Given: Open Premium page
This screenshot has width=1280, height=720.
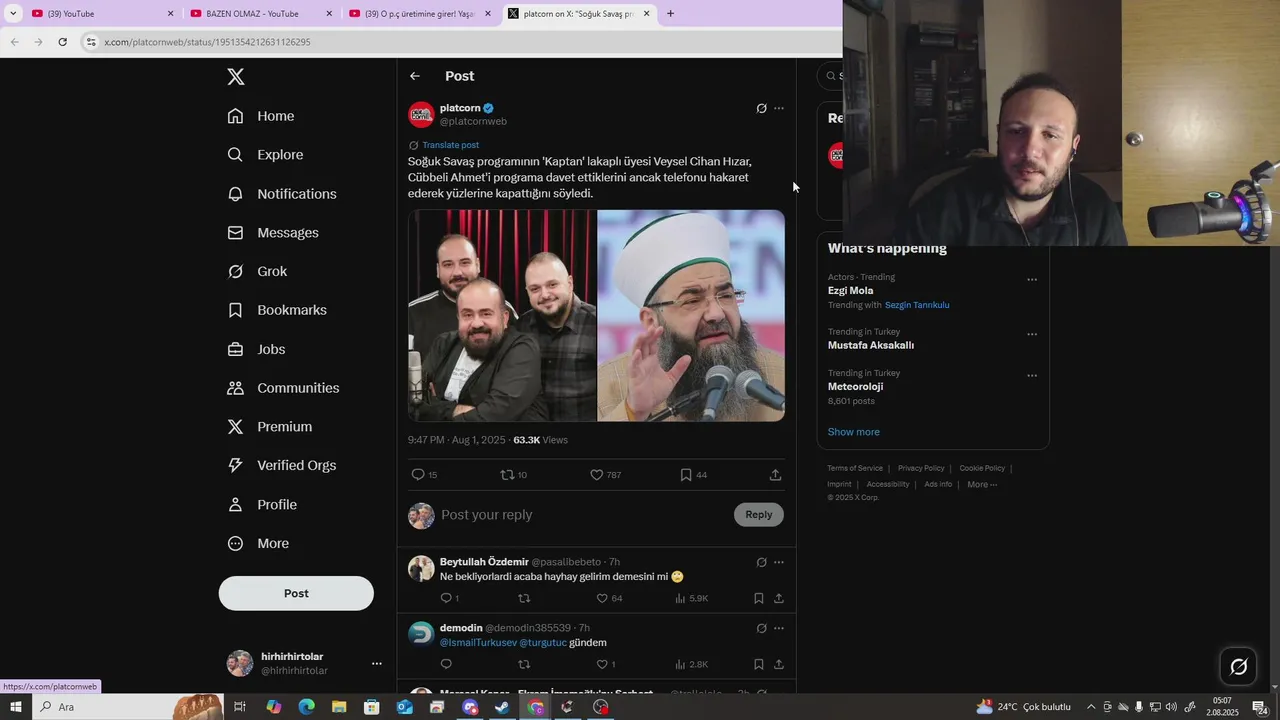Looking at the screenshot, I should 270,427.
